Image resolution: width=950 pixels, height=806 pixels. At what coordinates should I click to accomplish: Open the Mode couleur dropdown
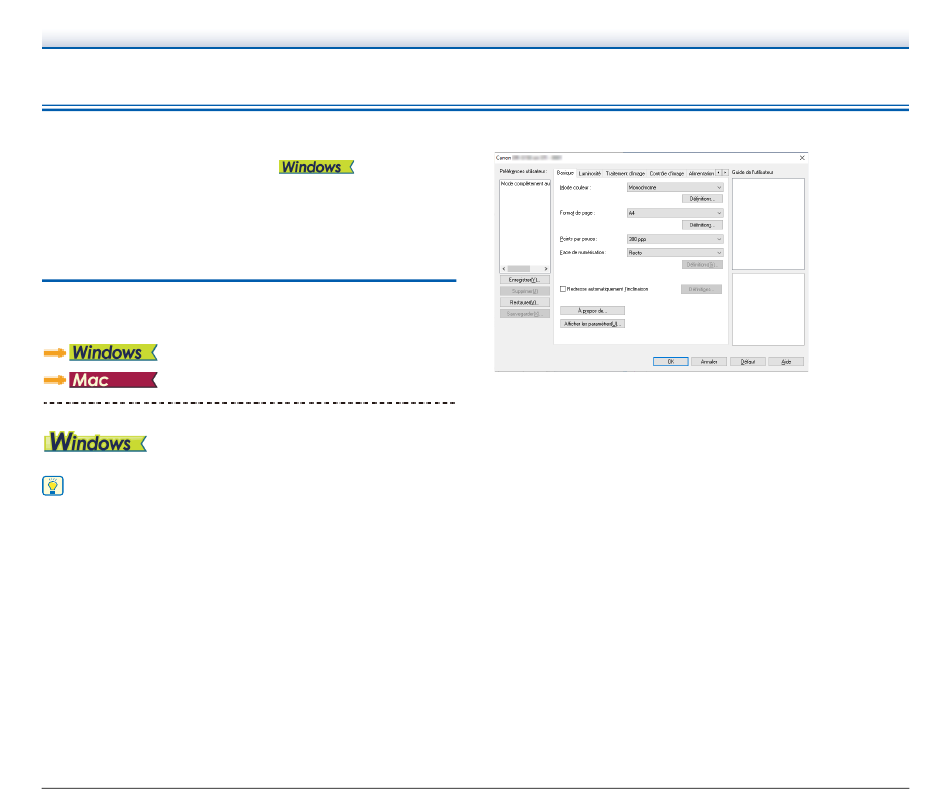point(674,187)
